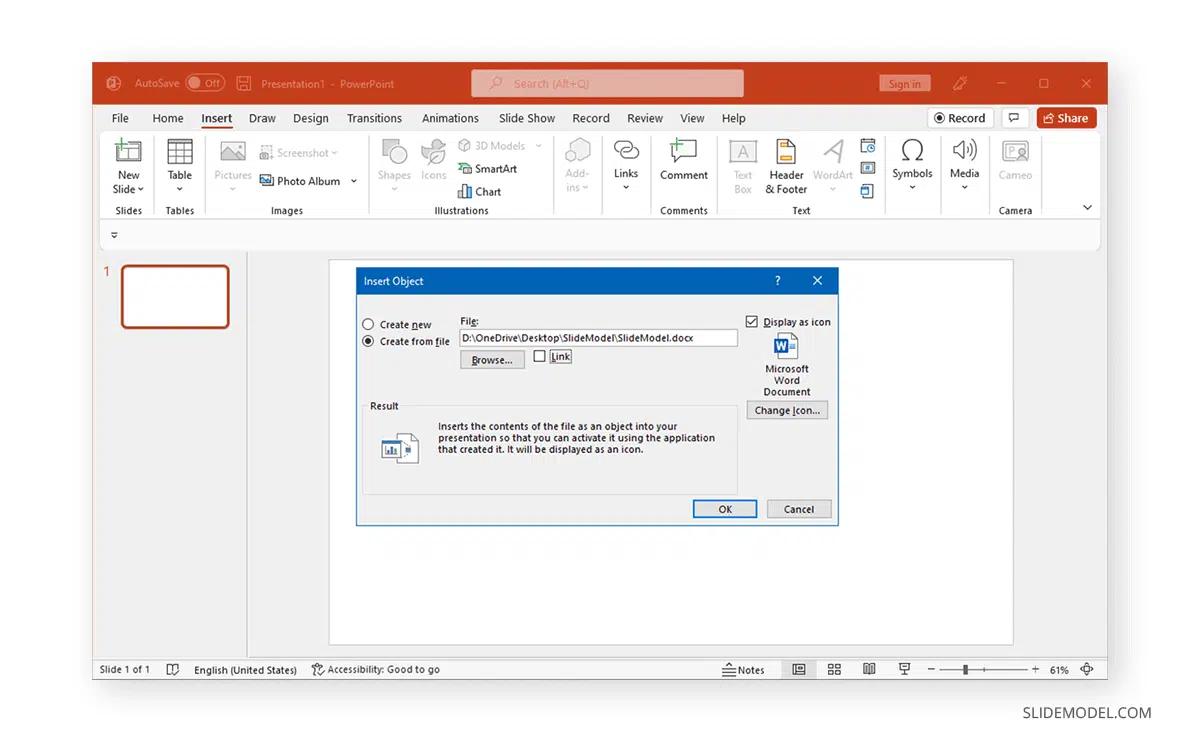Viewport: 1200px width, 743px height.
Task: Click English (United States) language status
Action: pyautogui.click(x=245, y=670)
